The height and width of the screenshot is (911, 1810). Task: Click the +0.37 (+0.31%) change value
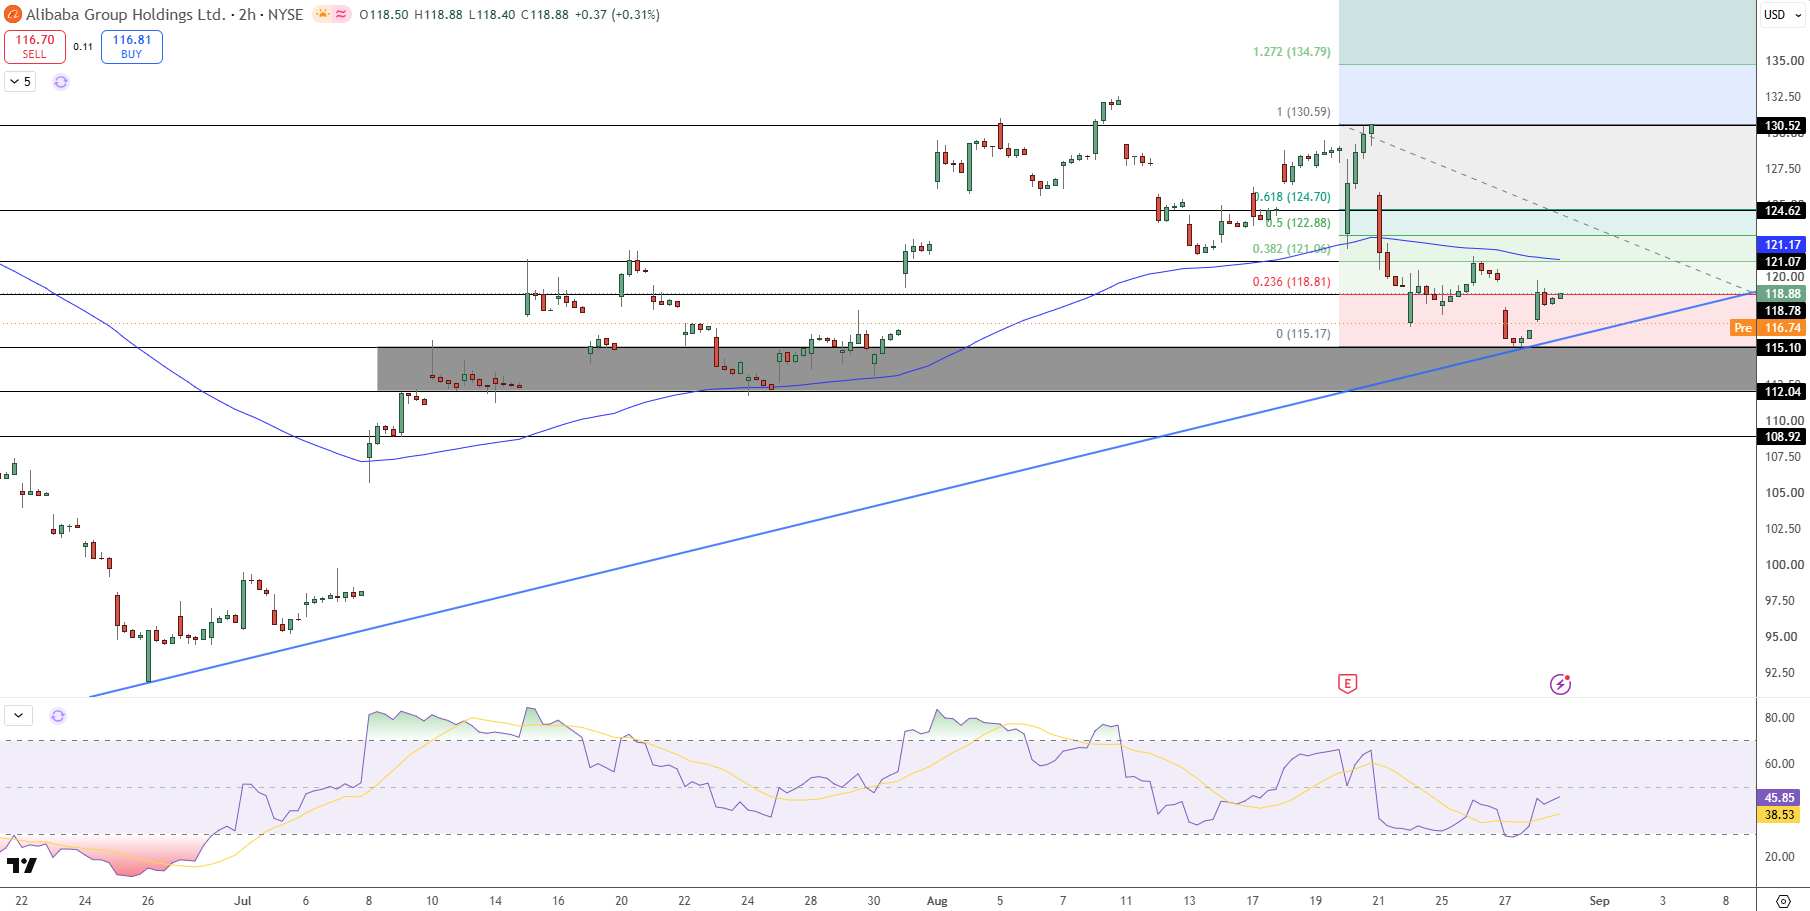[617, 15]
